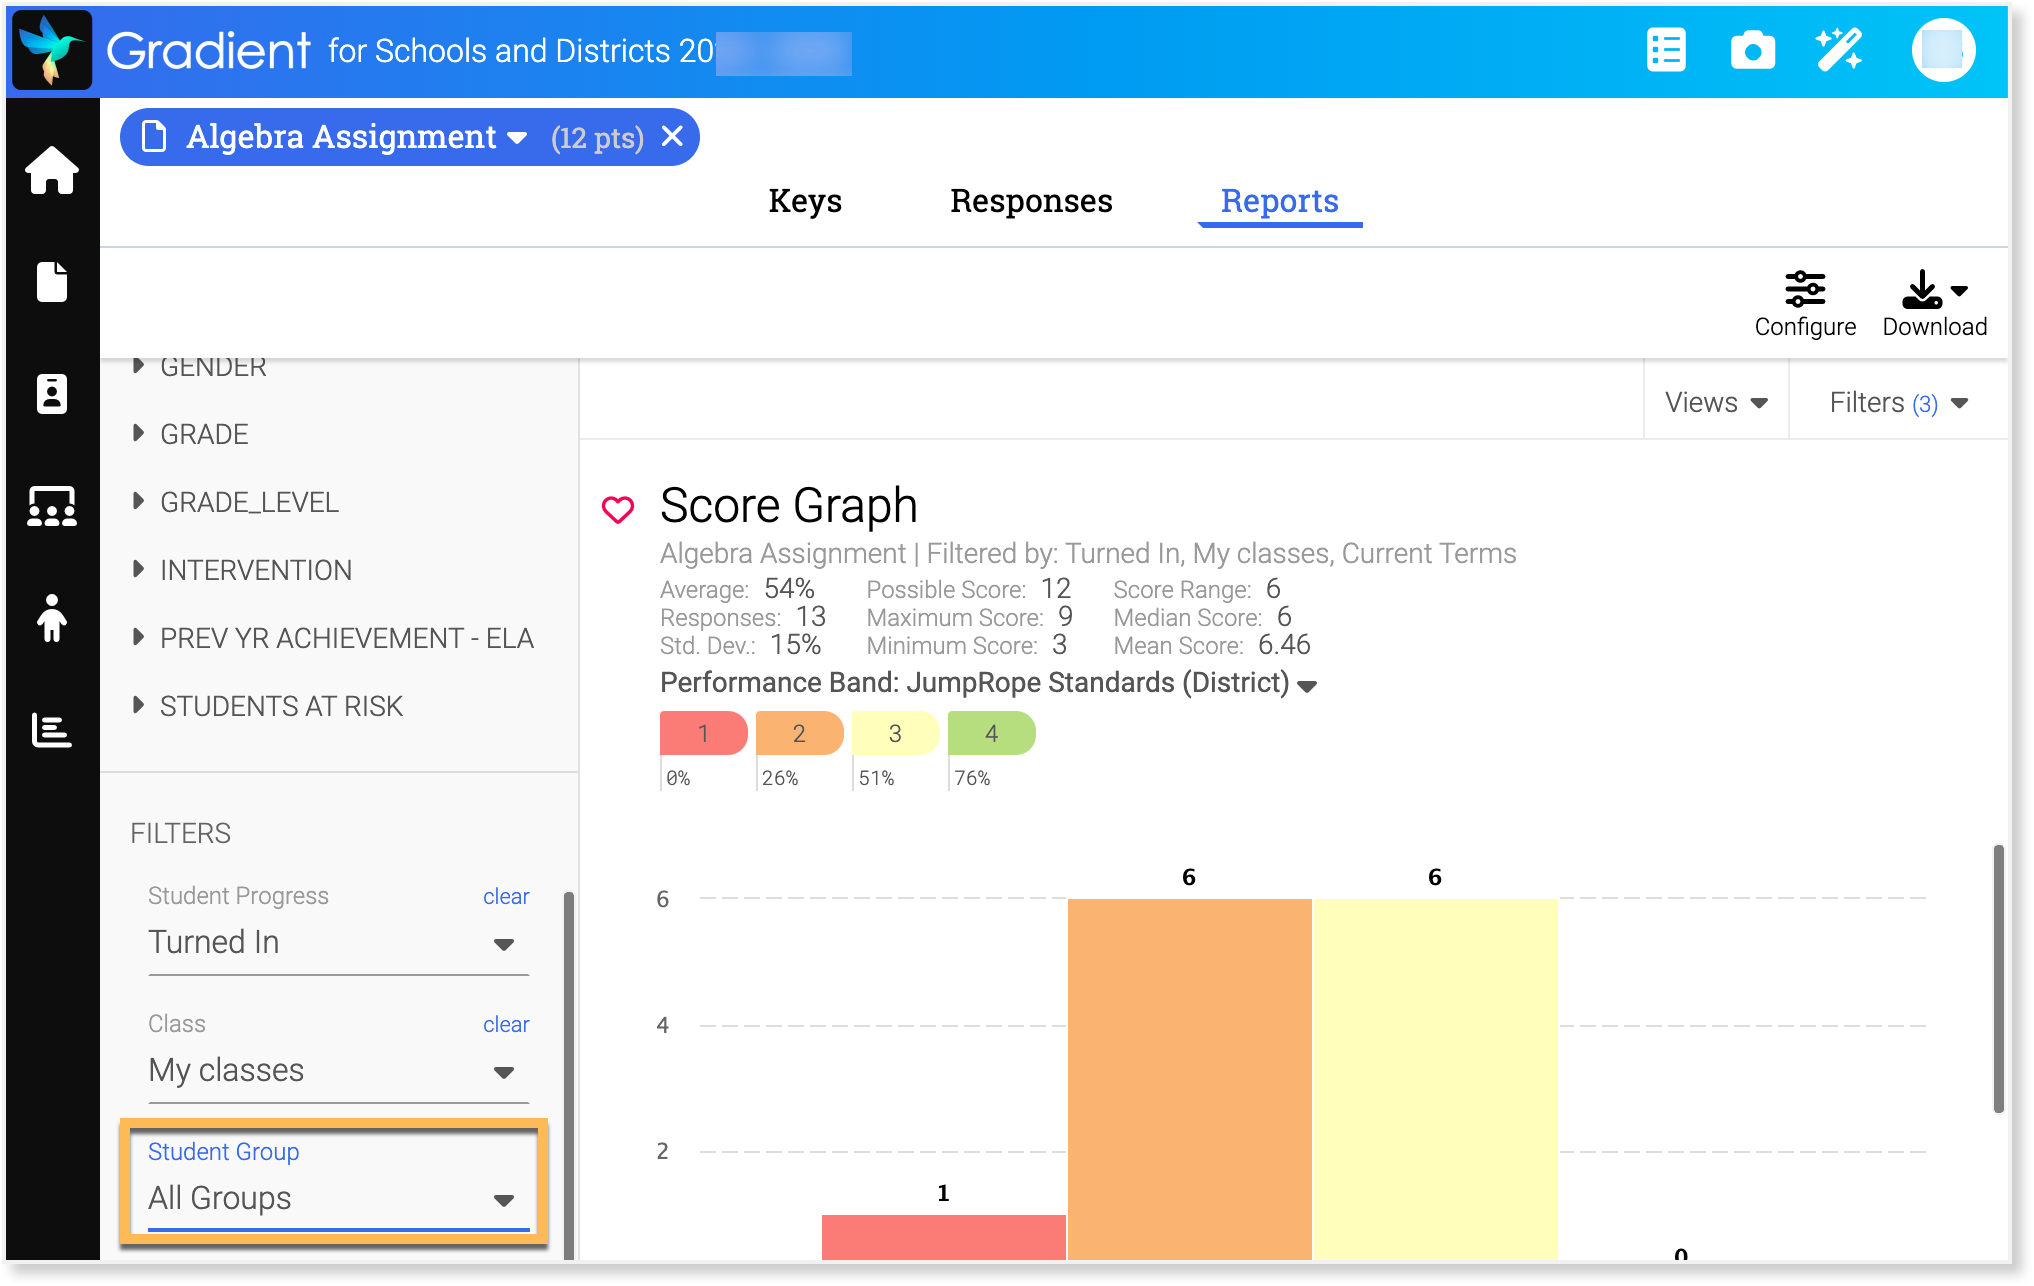This screenshot has width=2034, height=1286.
Task: Open the student figure icon in sidebar
Action: click(x=52, y=618)
